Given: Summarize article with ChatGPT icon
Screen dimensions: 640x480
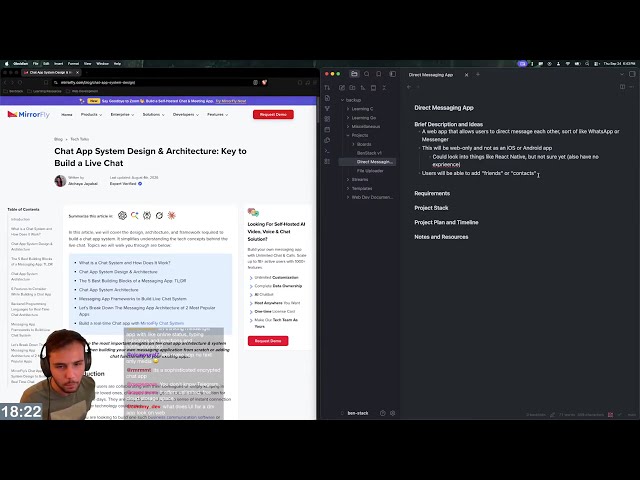Looking at the screenshot, I should 122,215.
